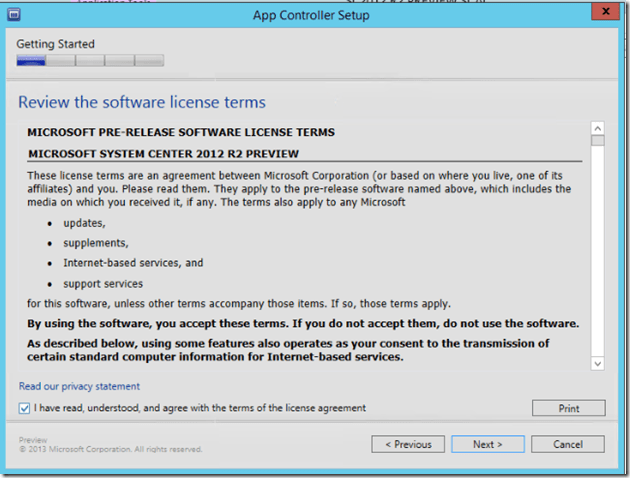Click the last progress bar segment

click(150, 61)
